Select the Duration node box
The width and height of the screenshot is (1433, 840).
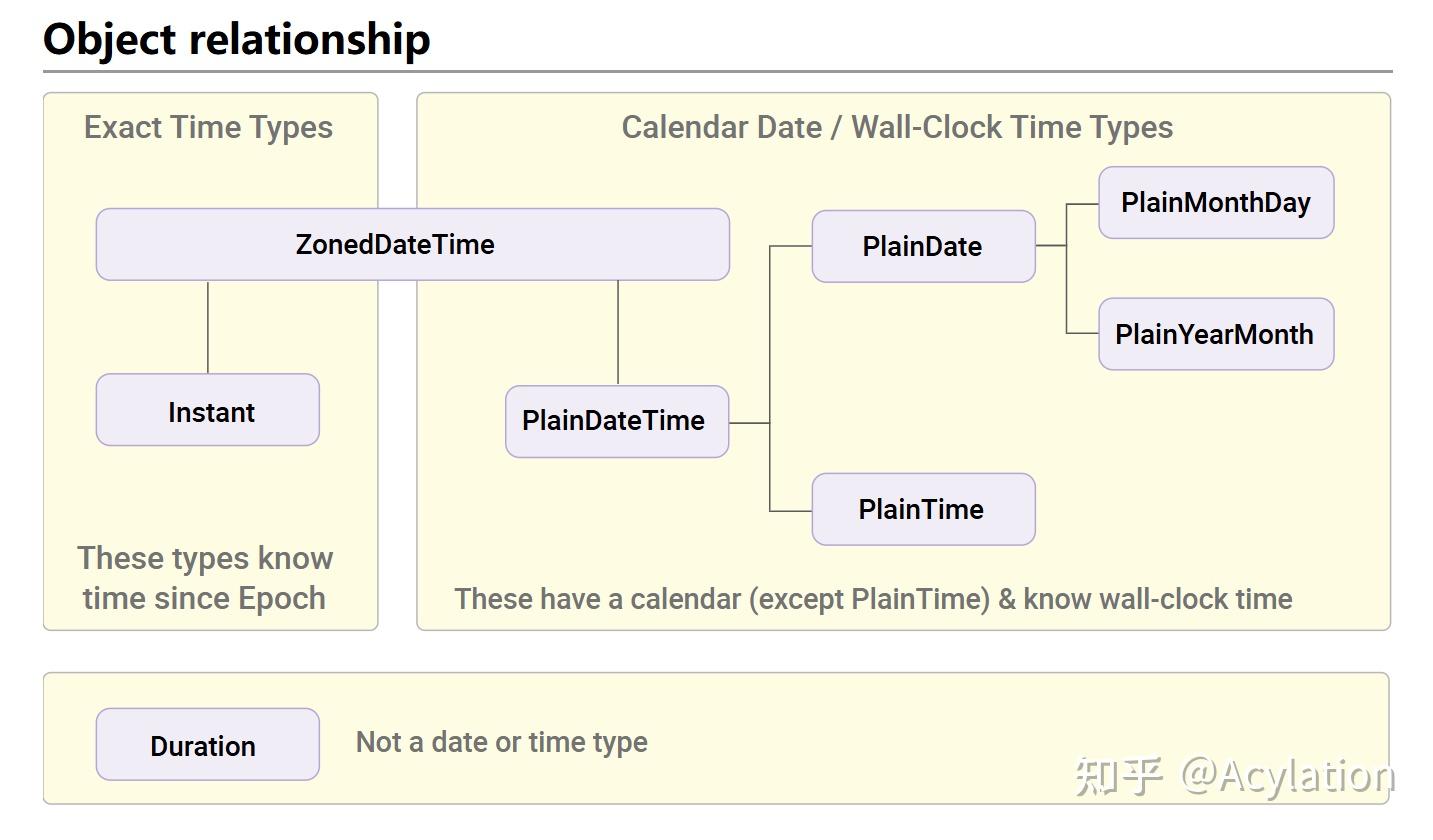coord(208,744)
